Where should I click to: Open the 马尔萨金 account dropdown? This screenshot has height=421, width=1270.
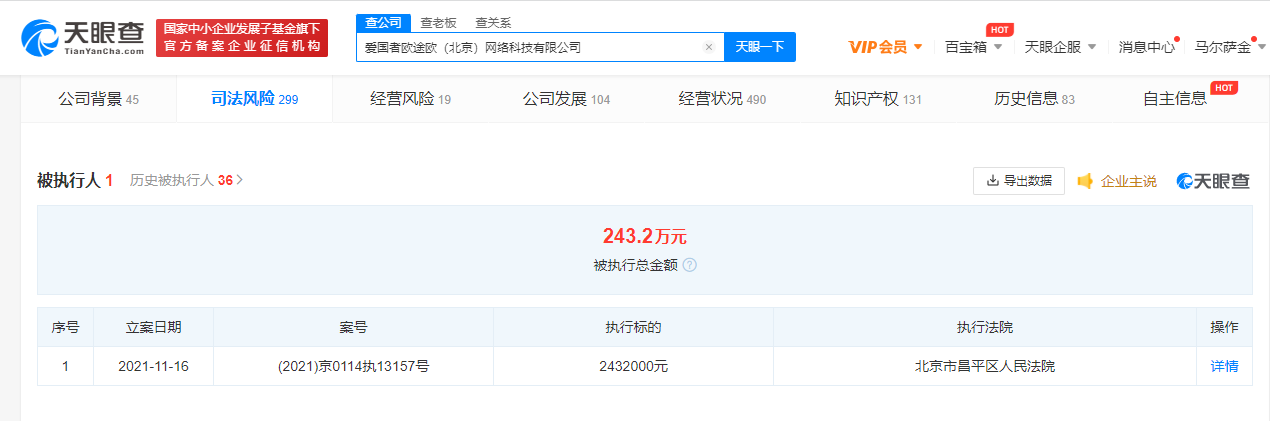[1229, 47]
